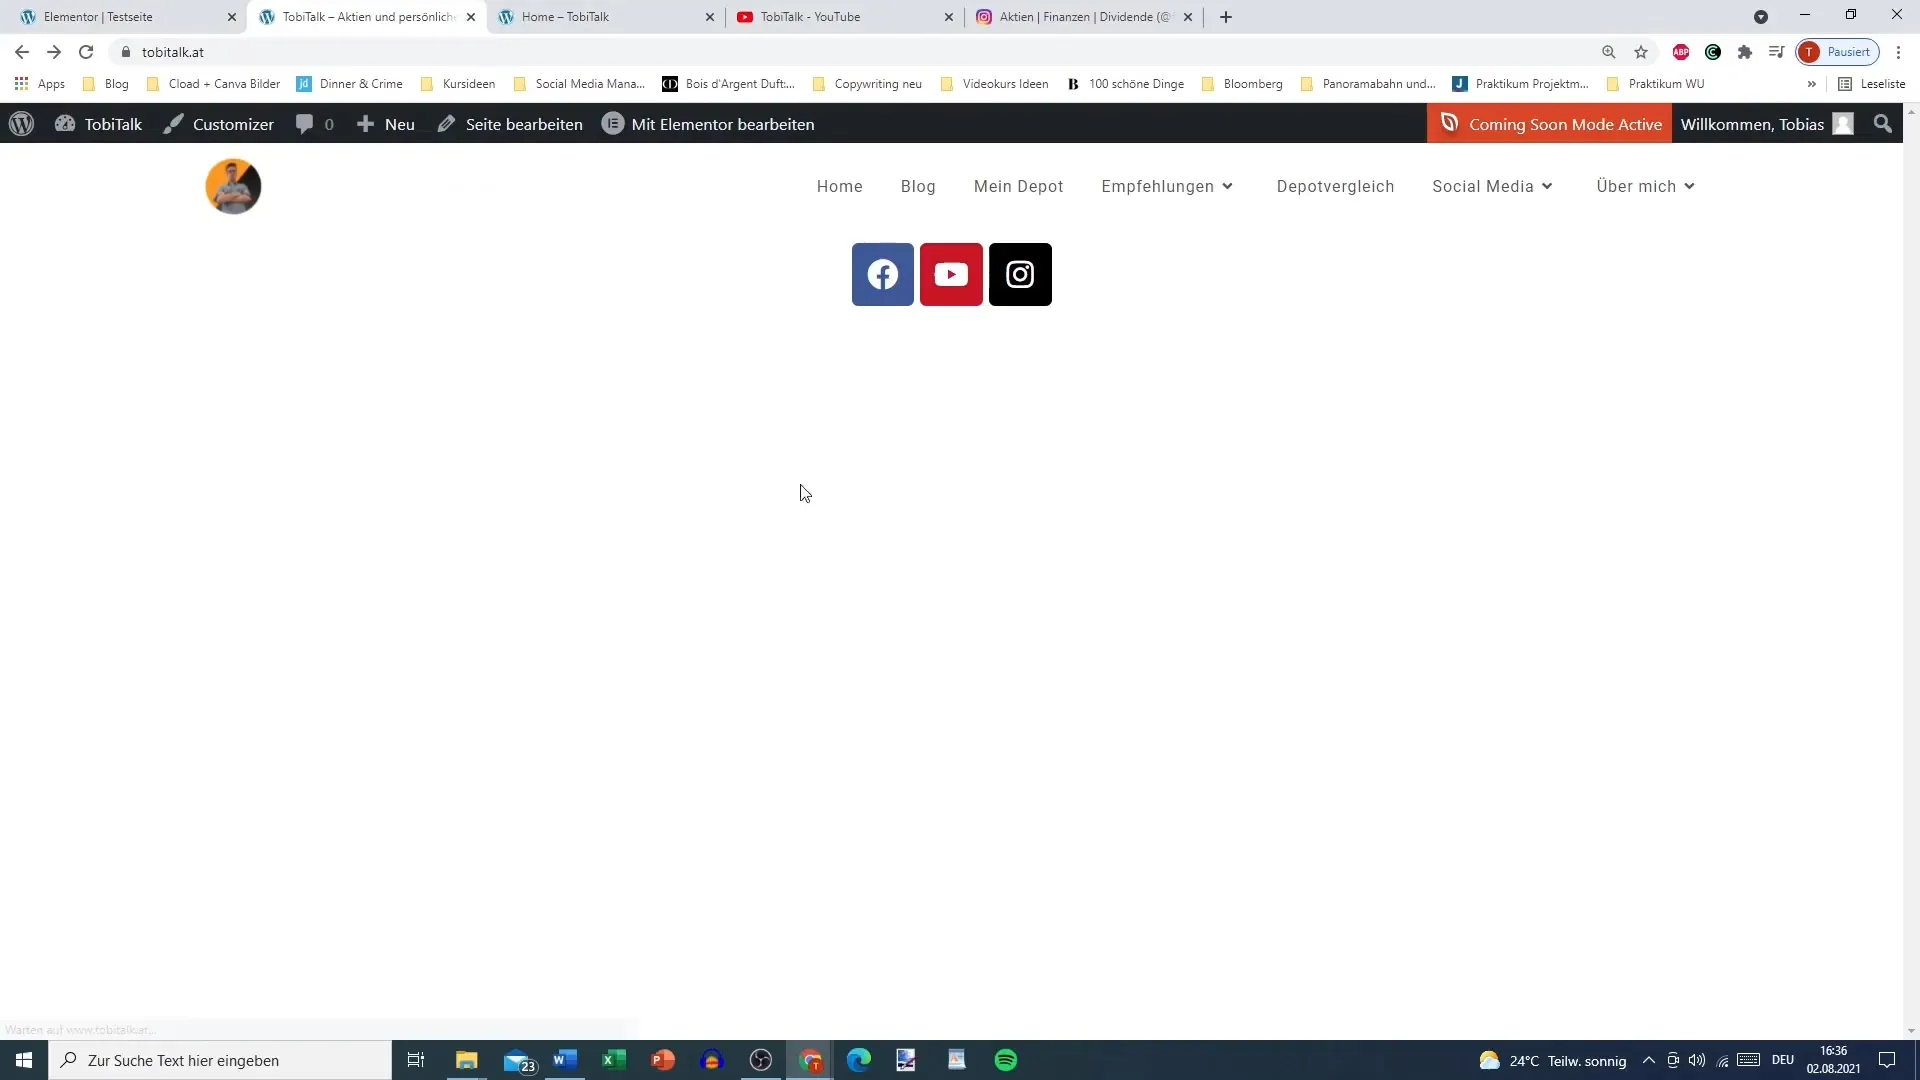
Task: Click the taskbar search box
Action: [x=220, y=1060]
